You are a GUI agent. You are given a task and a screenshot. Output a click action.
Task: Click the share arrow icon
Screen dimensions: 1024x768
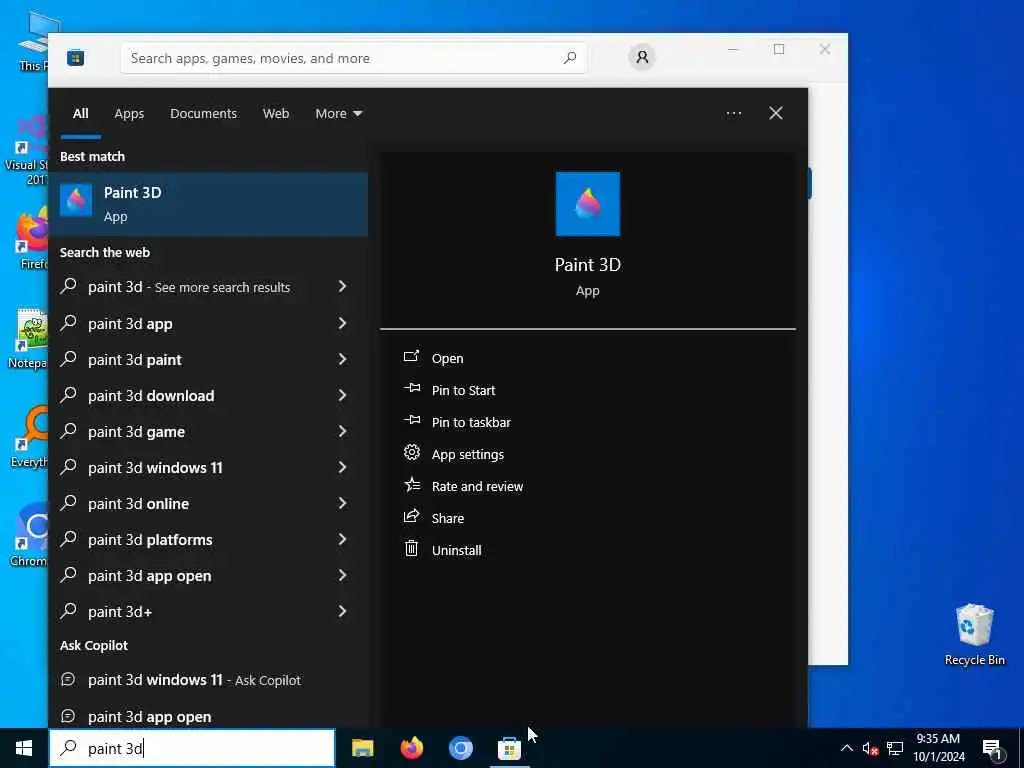(x=411, y=516)
